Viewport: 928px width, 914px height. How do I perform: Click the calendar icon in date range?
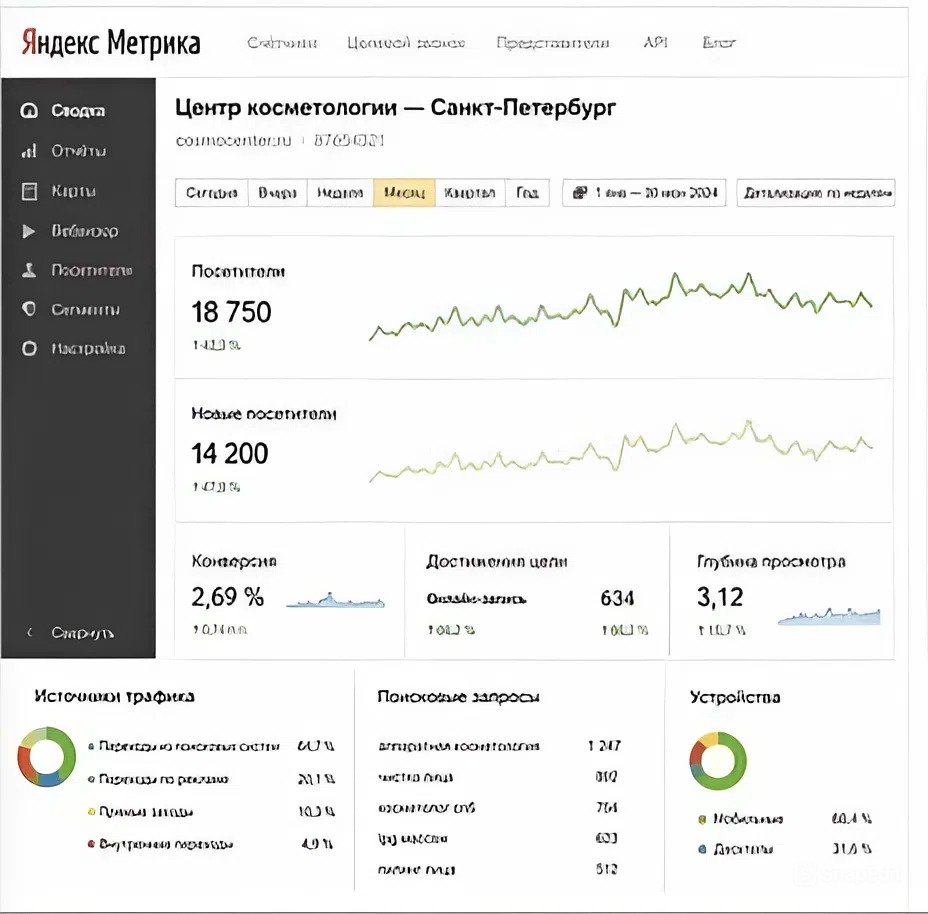pyautogui.click(x=579, y=193)
